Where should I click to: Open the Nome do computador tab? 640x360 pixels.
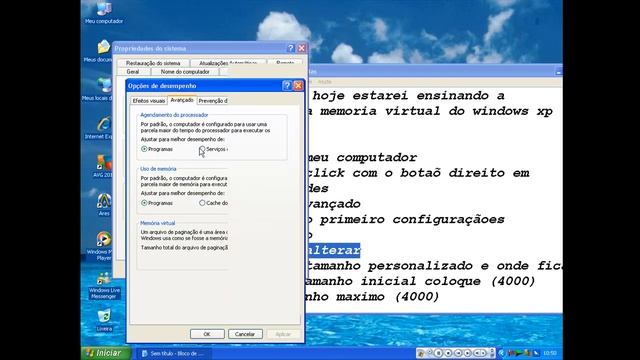pyautogui.click(x=185, y=72)
